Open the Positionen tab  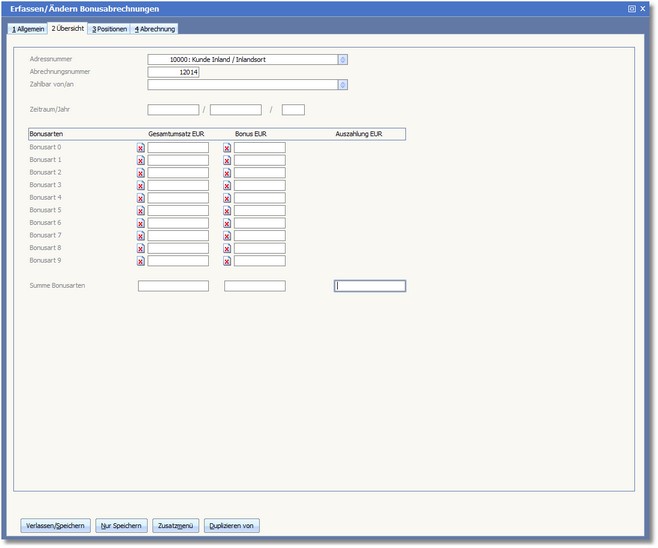[x=109, y=29]
